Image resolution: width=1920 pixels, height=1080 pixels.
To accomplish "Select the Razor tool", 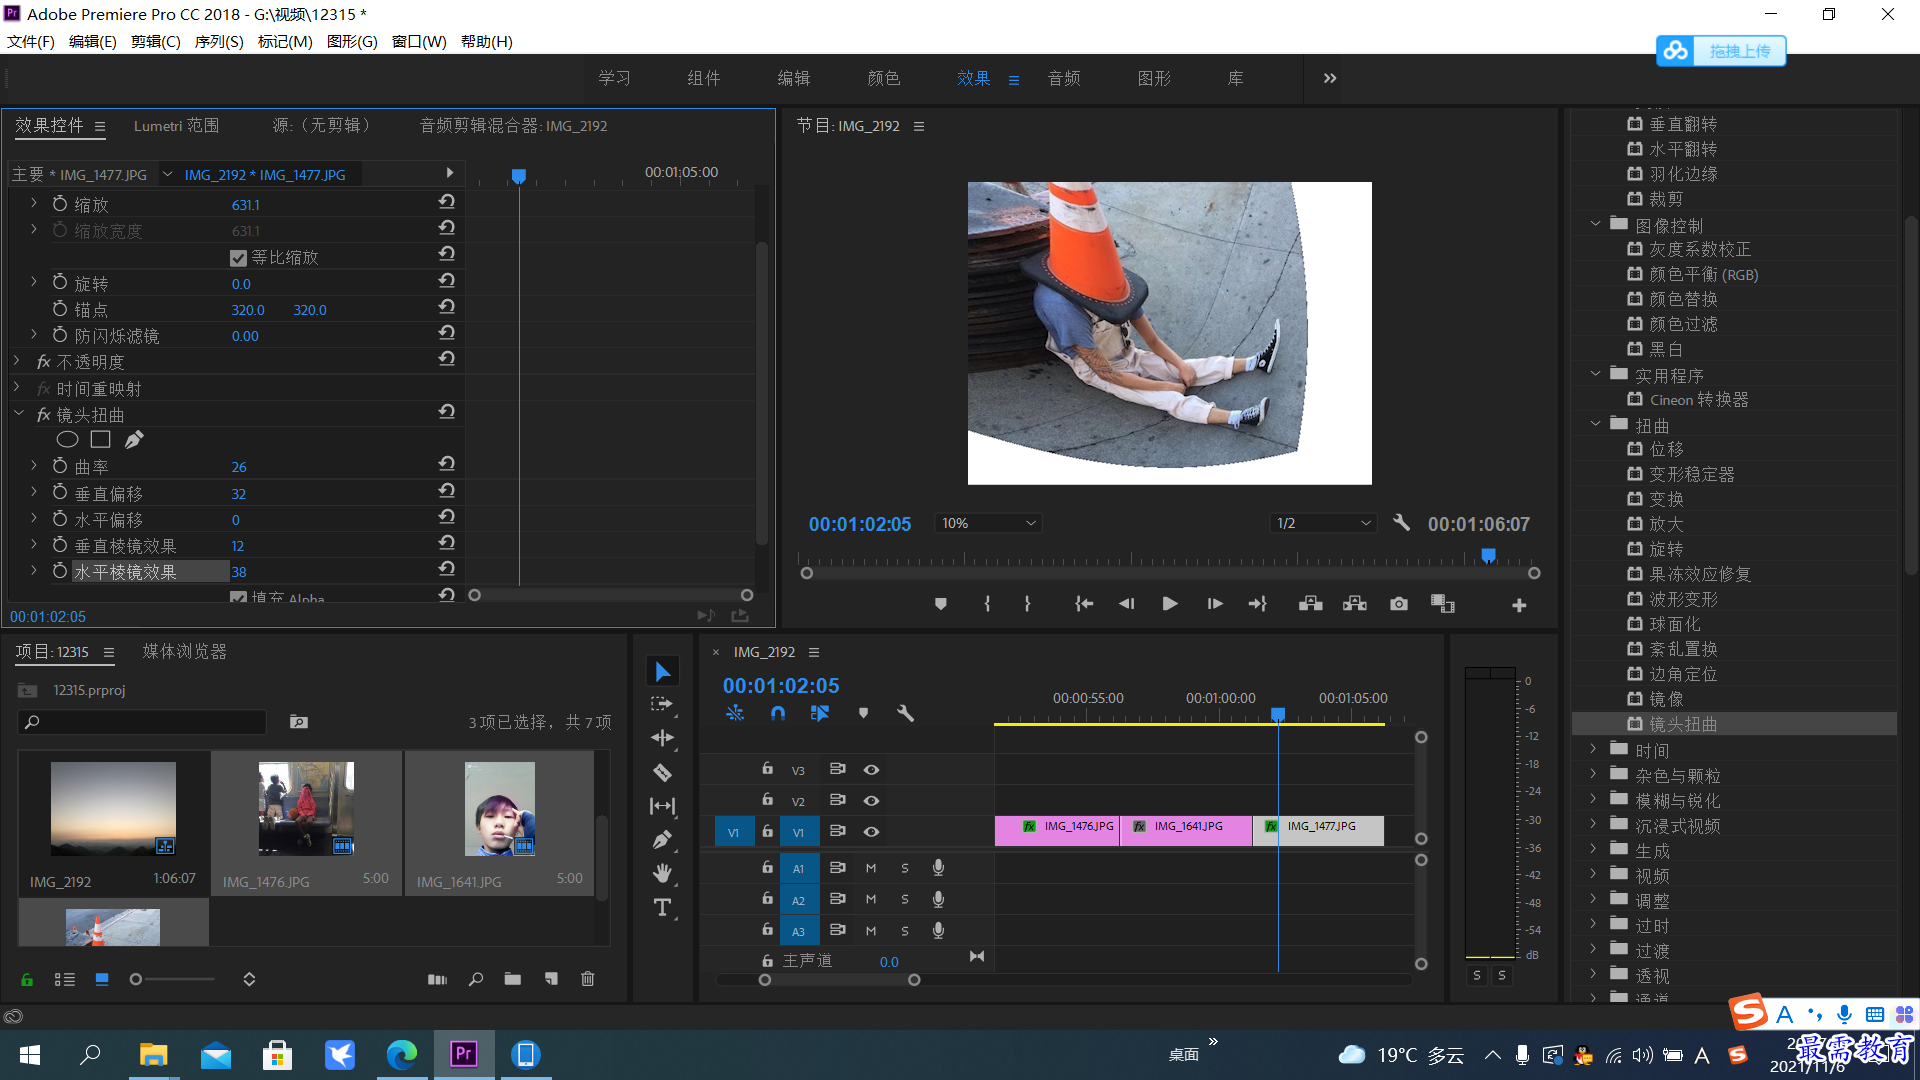I will coord(662,772).
